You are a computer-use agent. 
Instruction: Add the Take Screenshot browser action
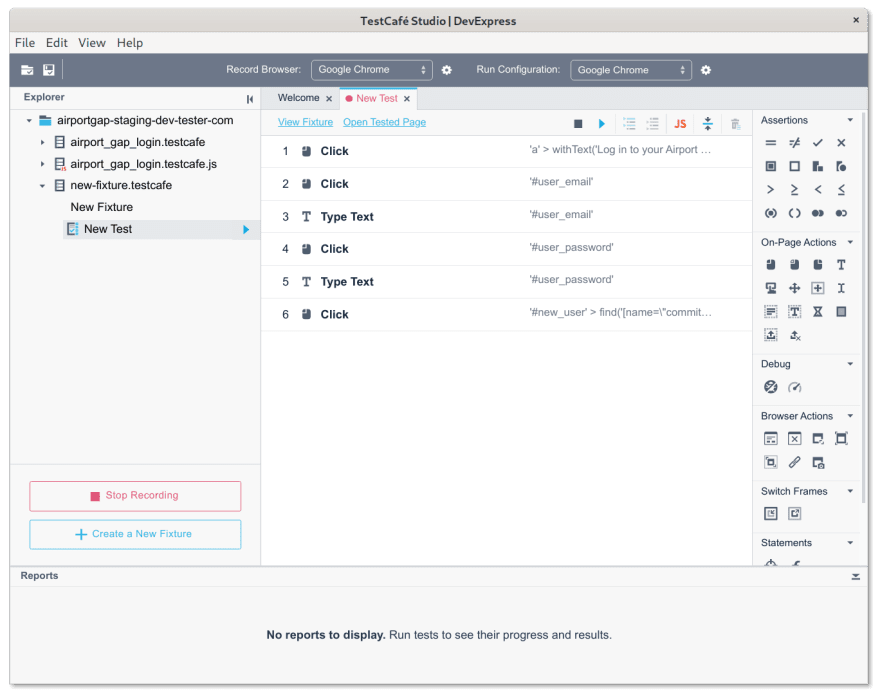pyautogui.click(x=818, y=463)
